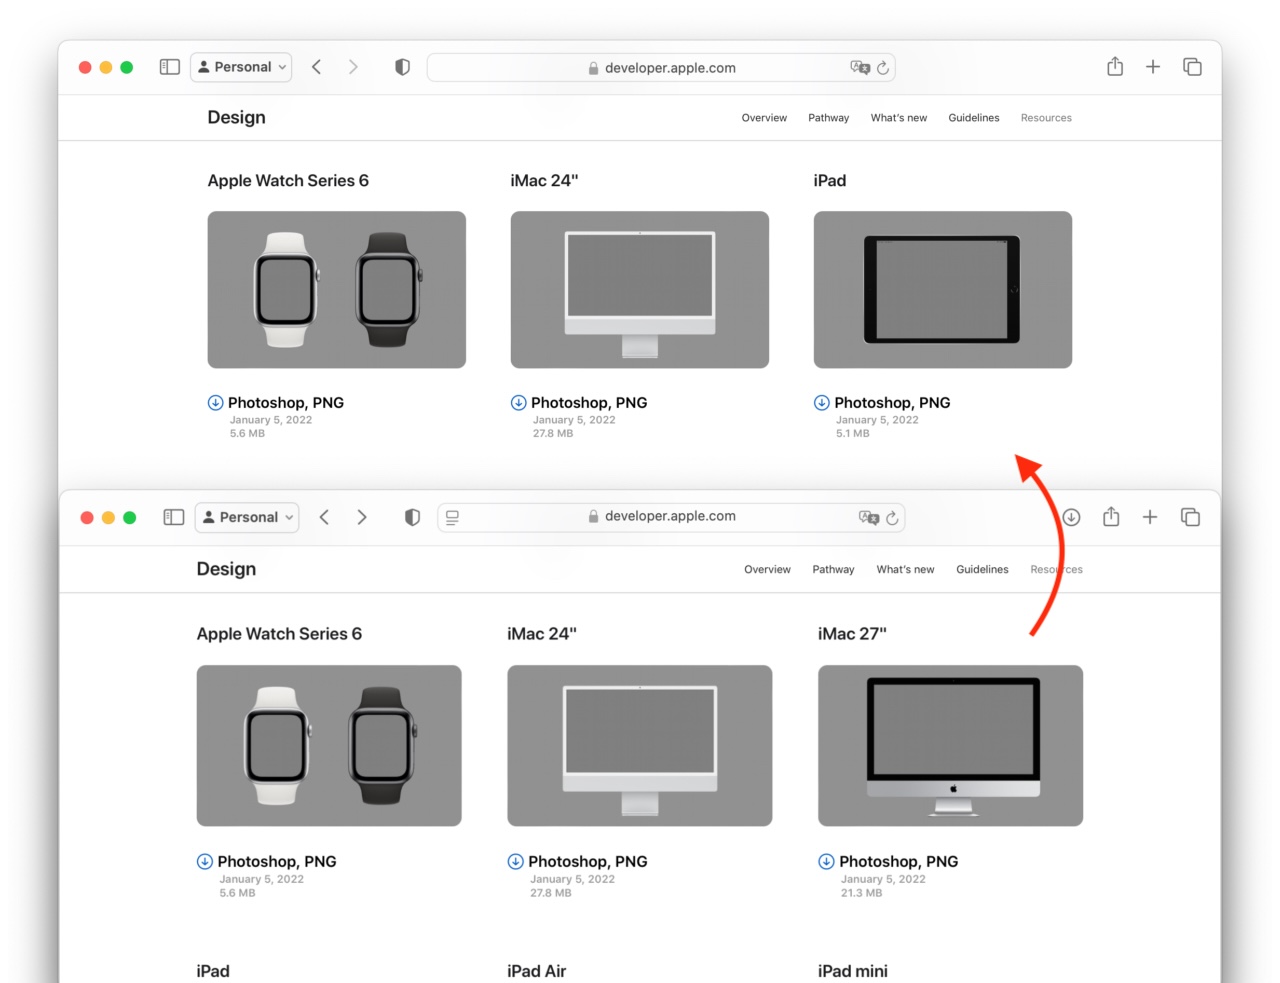Click Design heading link in top window
The image size is (1280, 983).
pos(236,117)
